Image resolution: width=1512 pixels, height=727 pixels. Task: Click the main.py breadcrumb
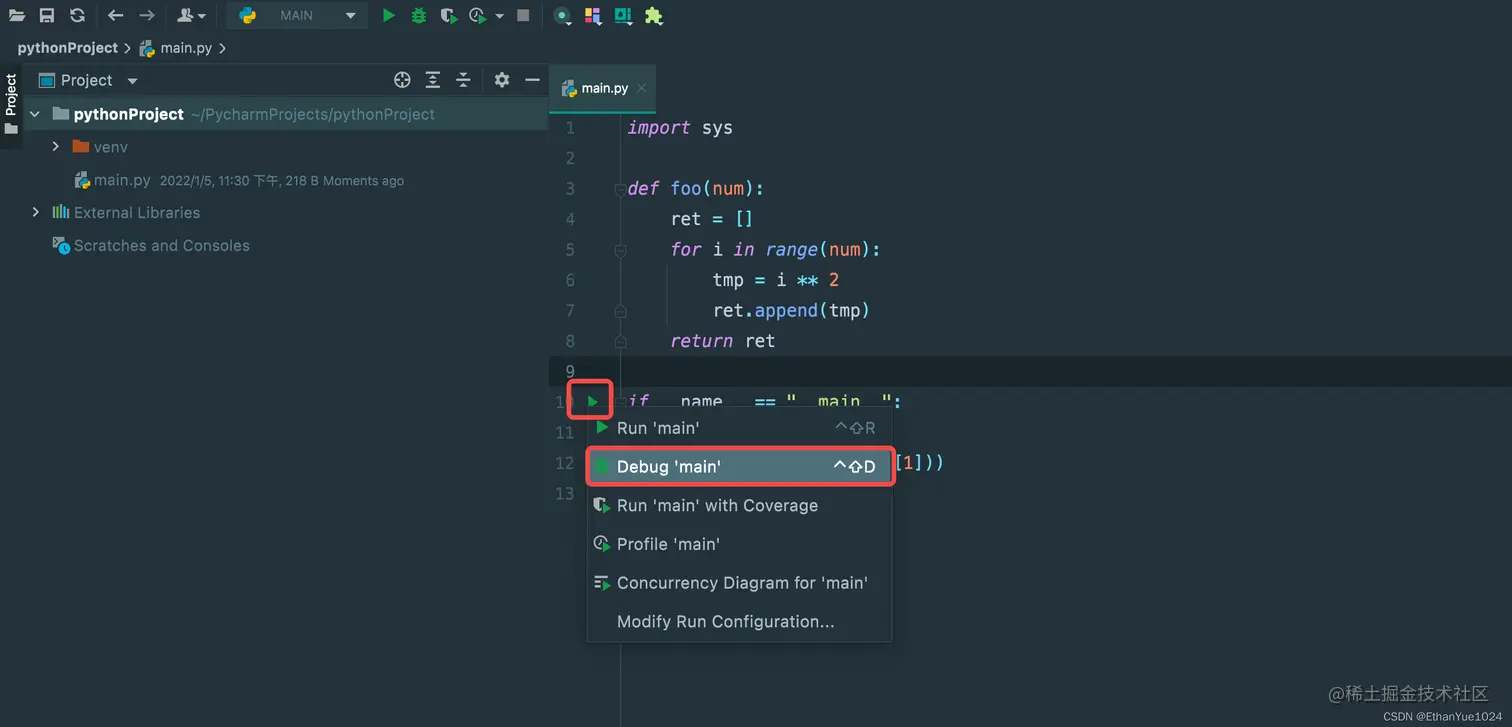coord(176,48)
